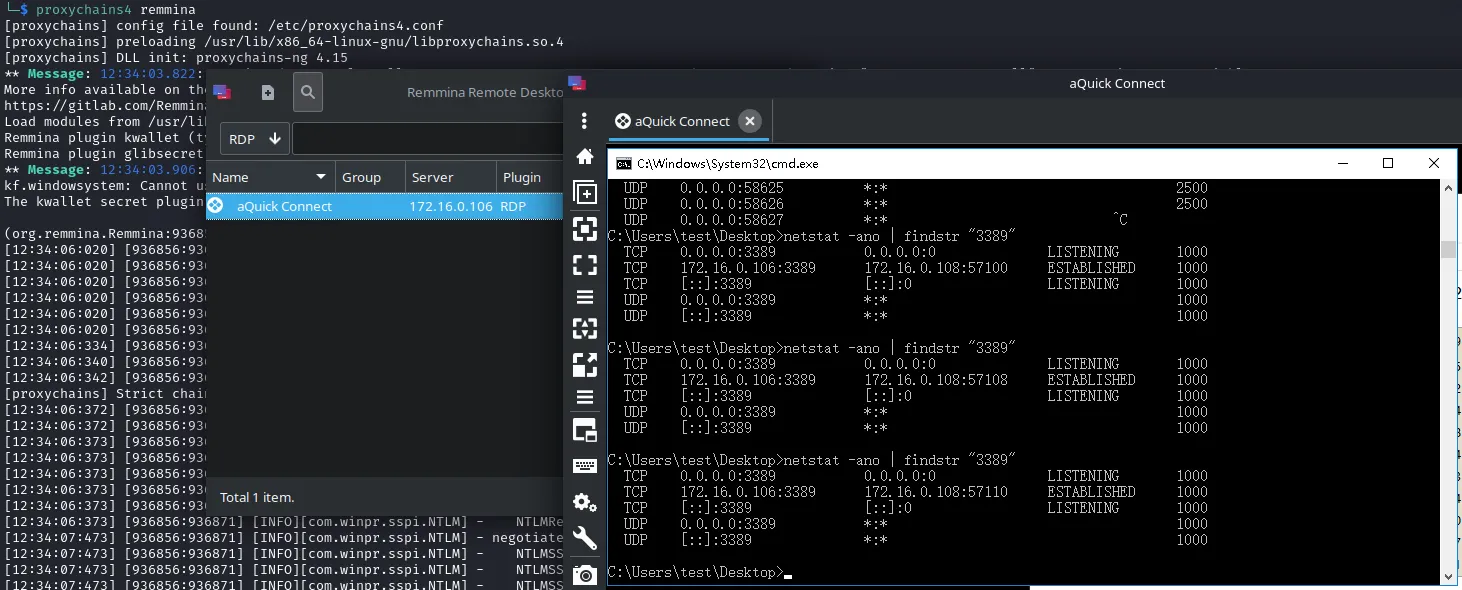Toggle grab keyboard input icon
The width and height of the screenshot is (1462, 590).
click(x=585, y=466)
